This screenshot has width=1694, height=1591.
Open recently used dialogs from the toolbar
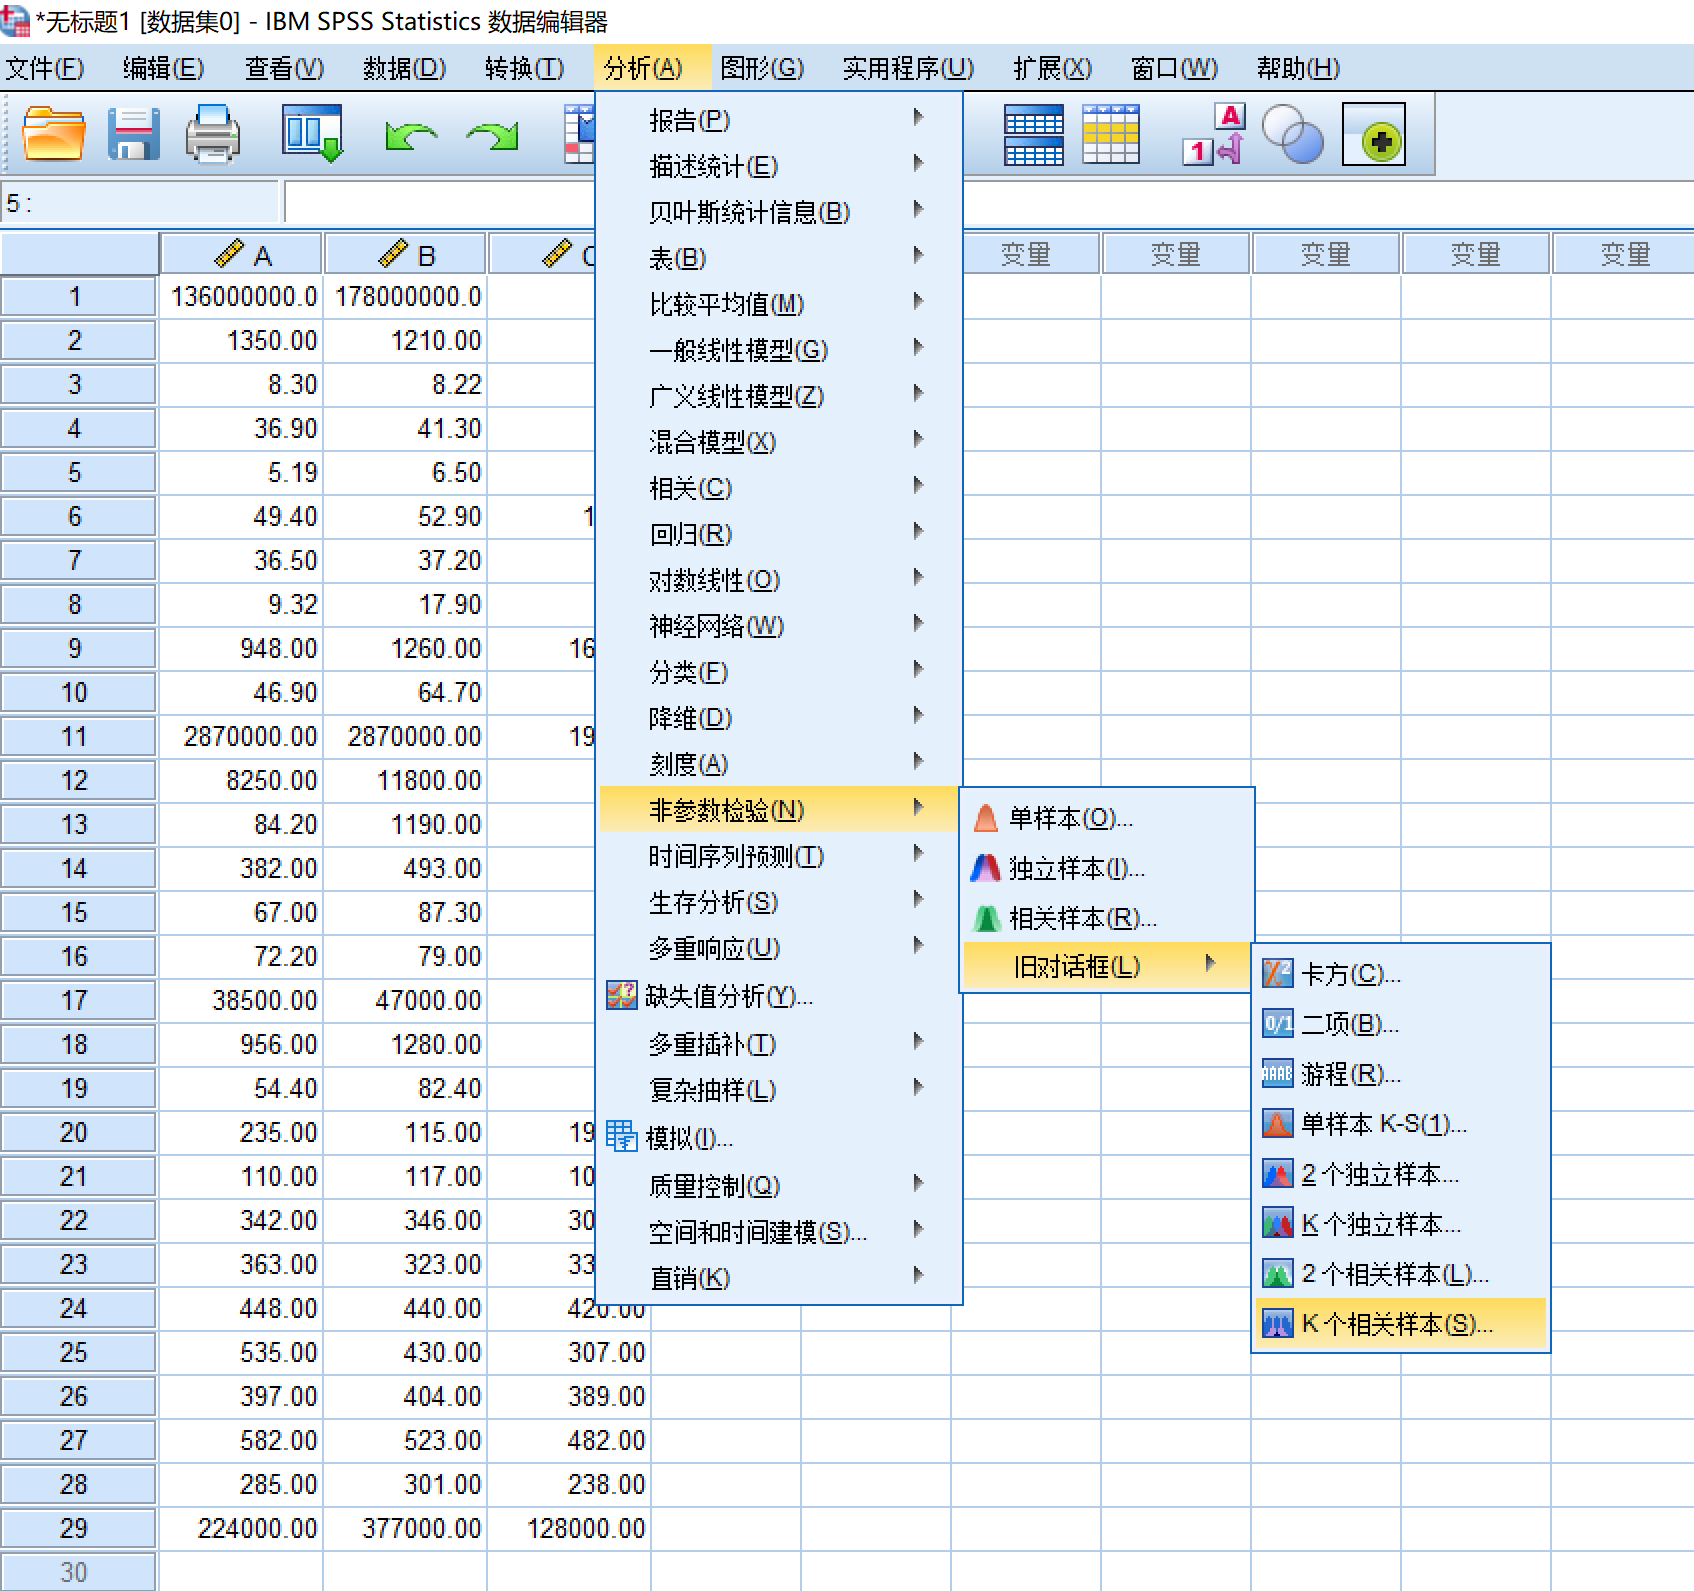pos(311,135)
